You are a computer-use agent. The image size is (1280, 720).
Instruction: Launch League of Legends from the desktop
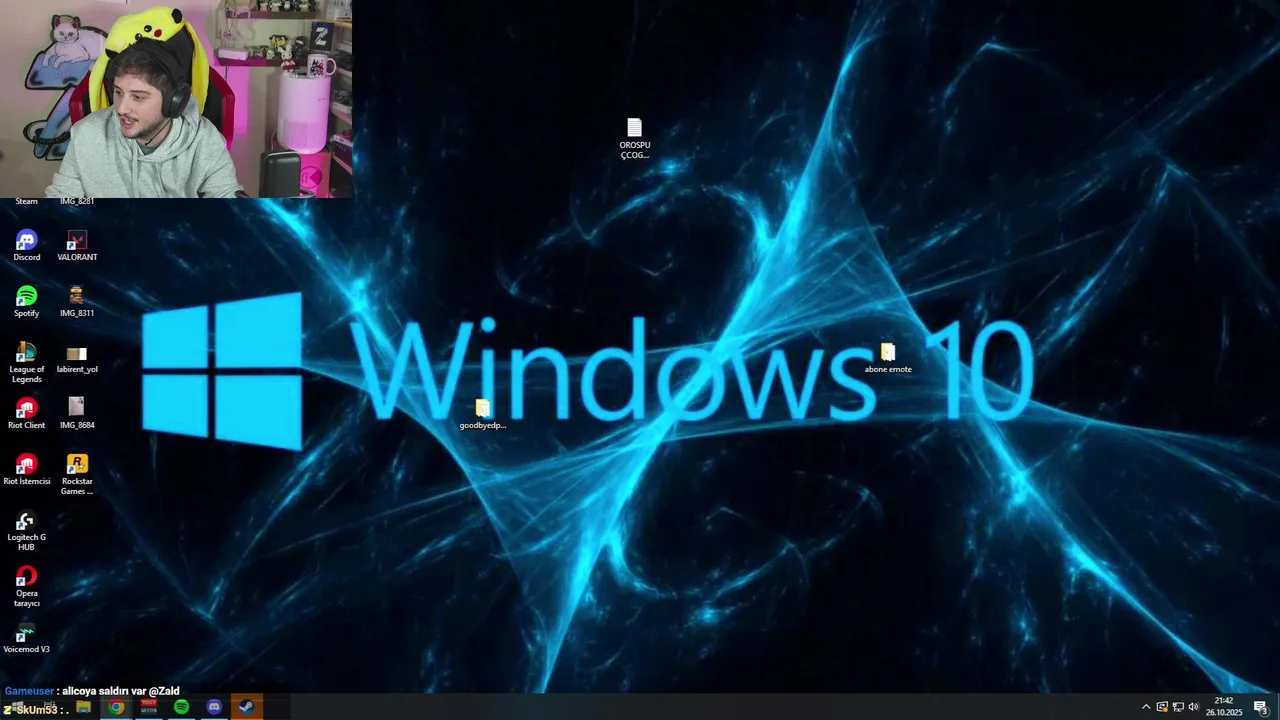26,362
